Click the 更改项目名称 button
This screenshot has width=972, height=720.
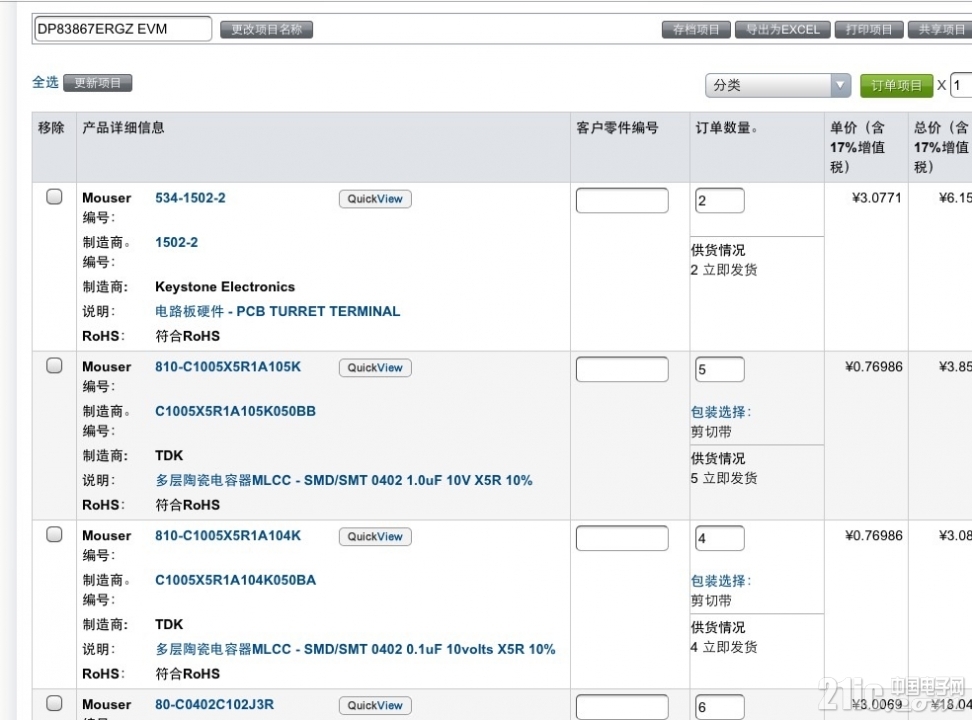[267, 30]
